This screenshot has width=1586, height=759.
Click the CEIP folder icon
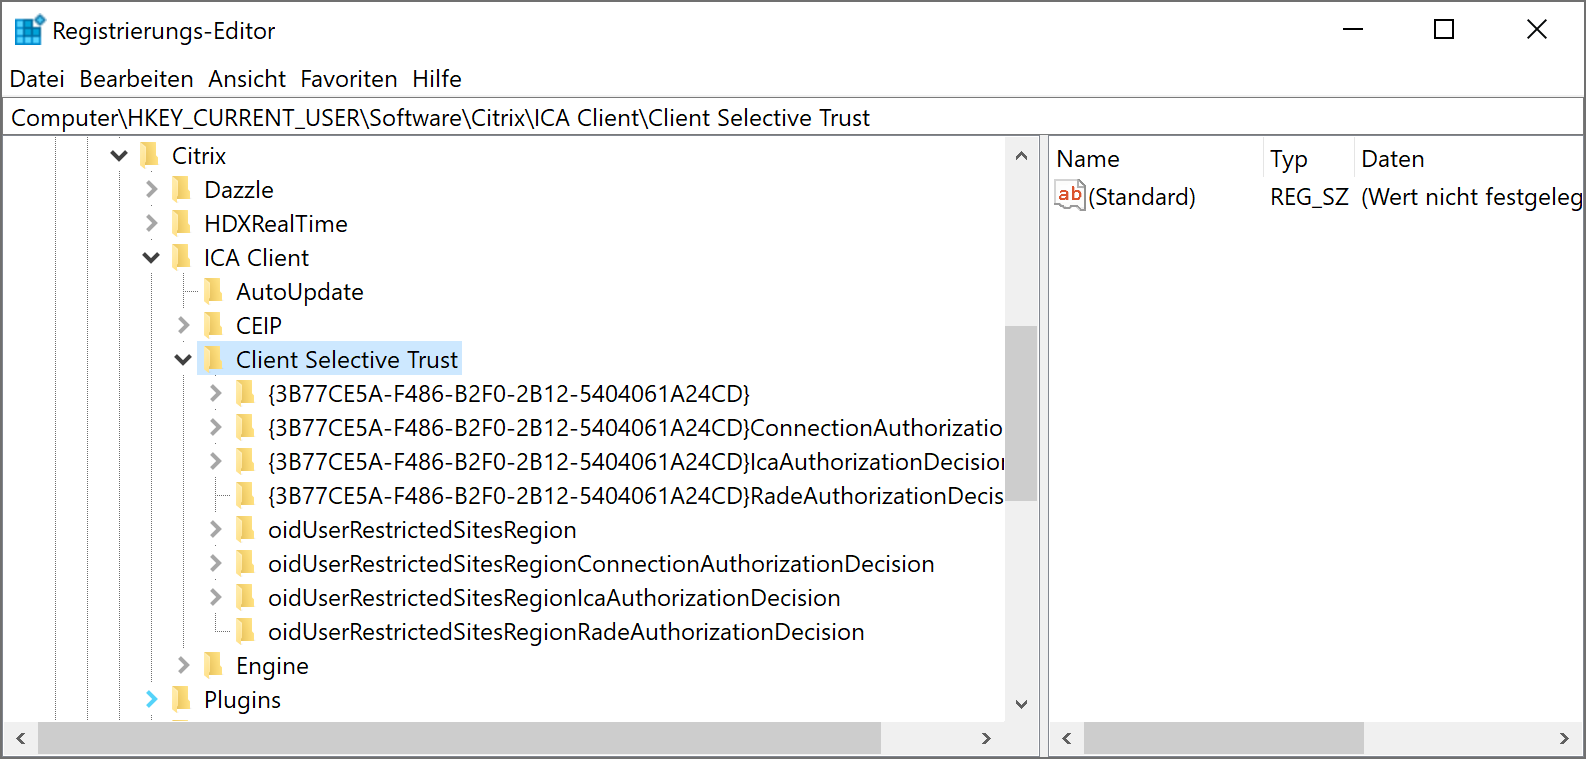click(x=213, y=325)
